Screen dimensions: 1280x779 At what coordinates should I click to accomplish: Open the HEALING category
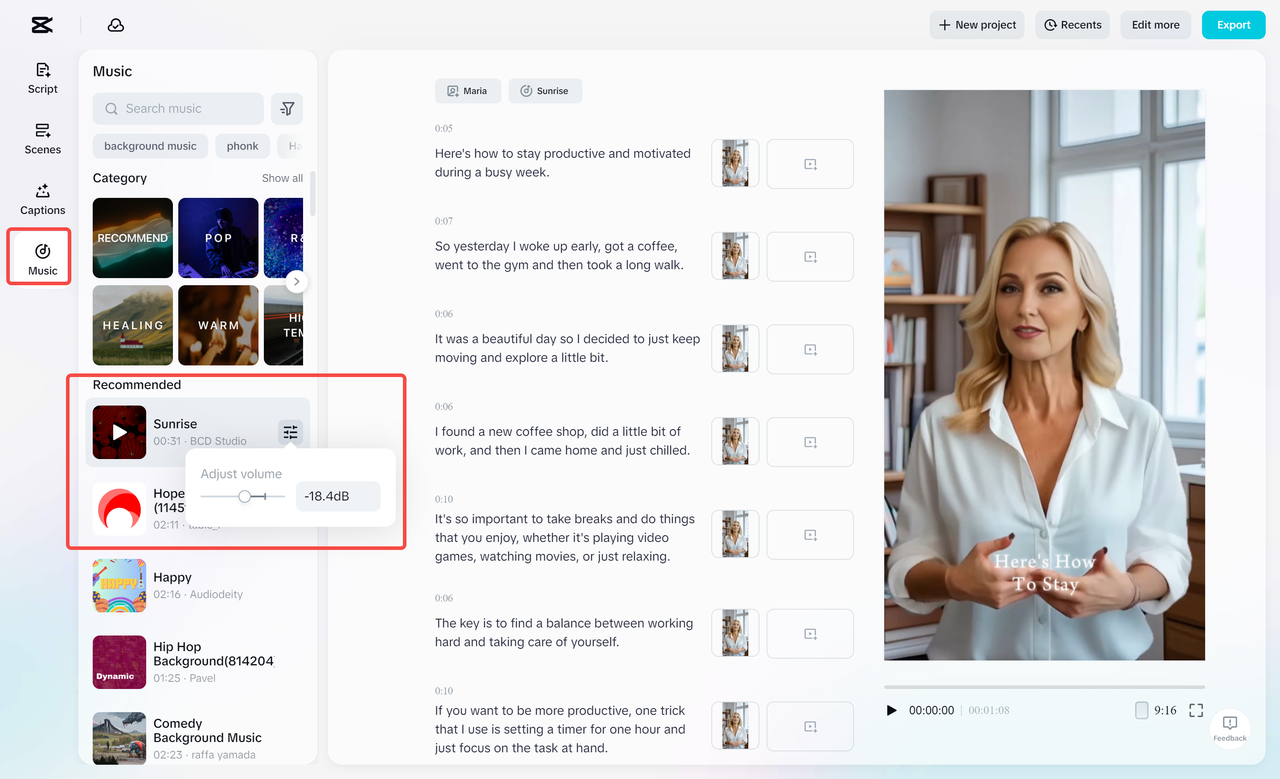click(133, 325)
